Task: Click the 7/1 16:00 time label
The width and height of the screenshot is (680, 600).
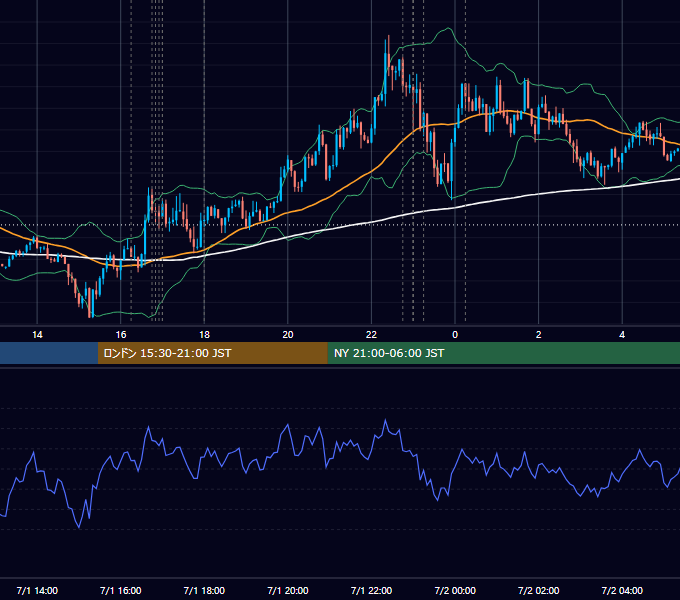Action: (121, 590)
